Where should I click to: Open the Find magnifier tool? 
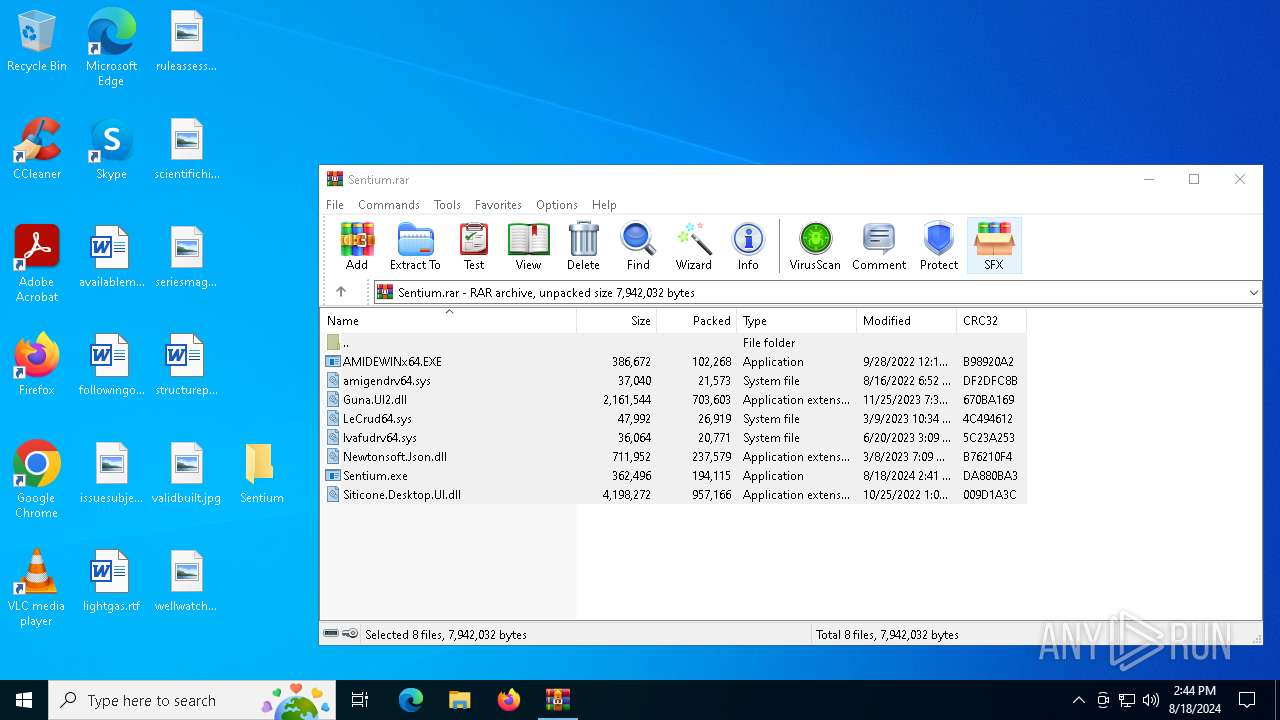pos(638,246)
